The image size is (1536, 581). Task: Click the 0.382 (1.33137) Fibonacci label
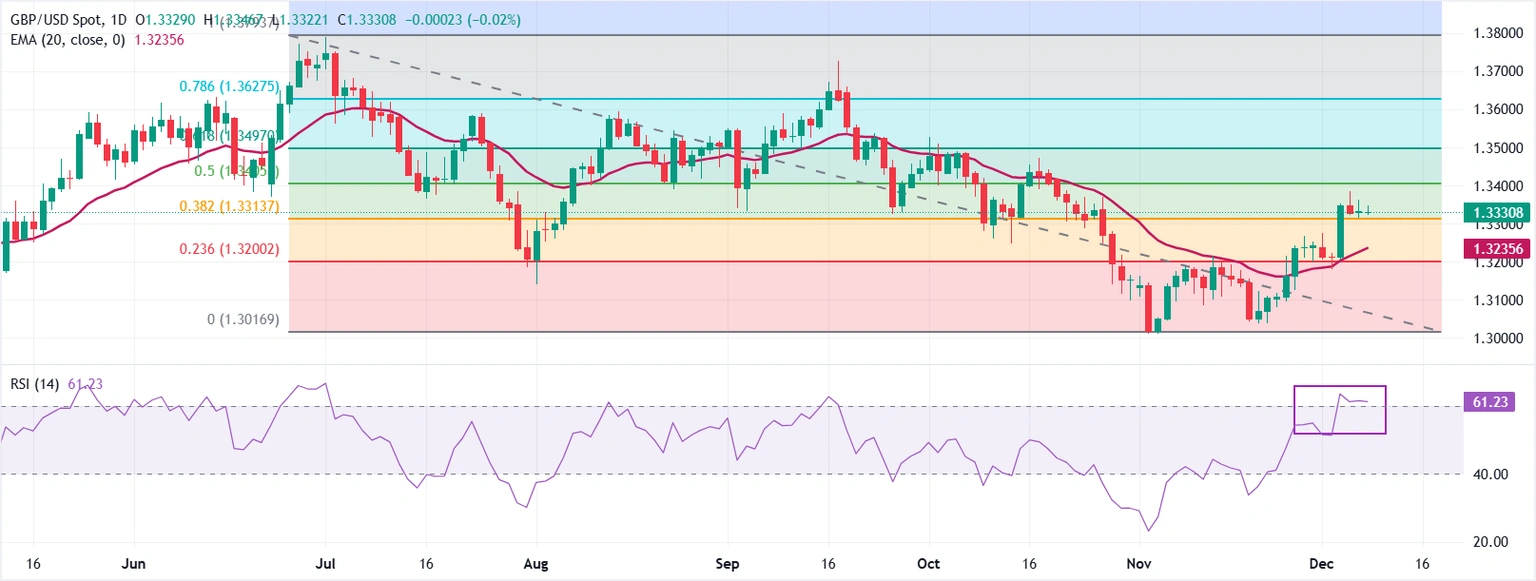[x=228, y=206]
